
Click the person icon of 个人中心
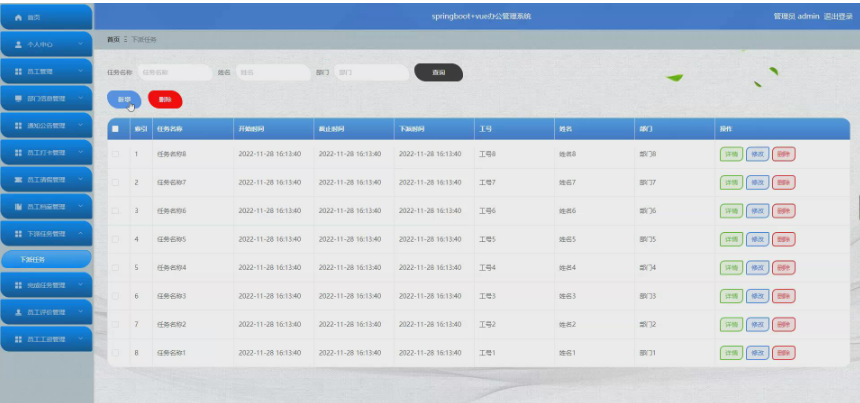(18, 44)
